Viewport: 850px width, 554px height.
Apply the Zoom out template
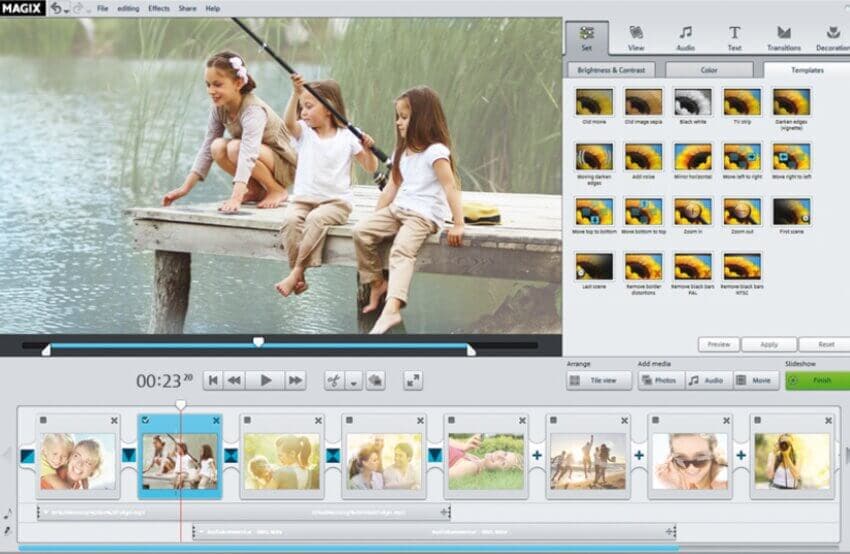point(742,211)
